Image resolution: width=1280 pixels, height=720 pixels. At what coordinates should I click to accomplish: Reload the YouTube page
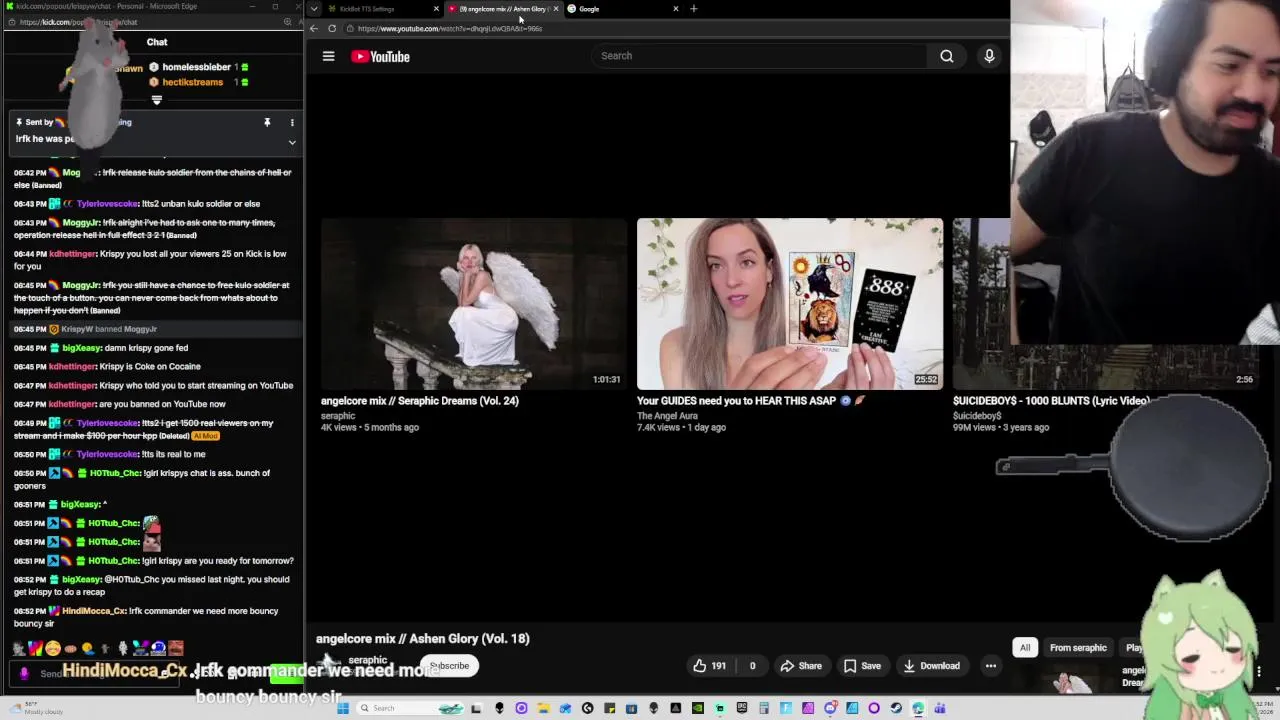(x=332, y=28)
